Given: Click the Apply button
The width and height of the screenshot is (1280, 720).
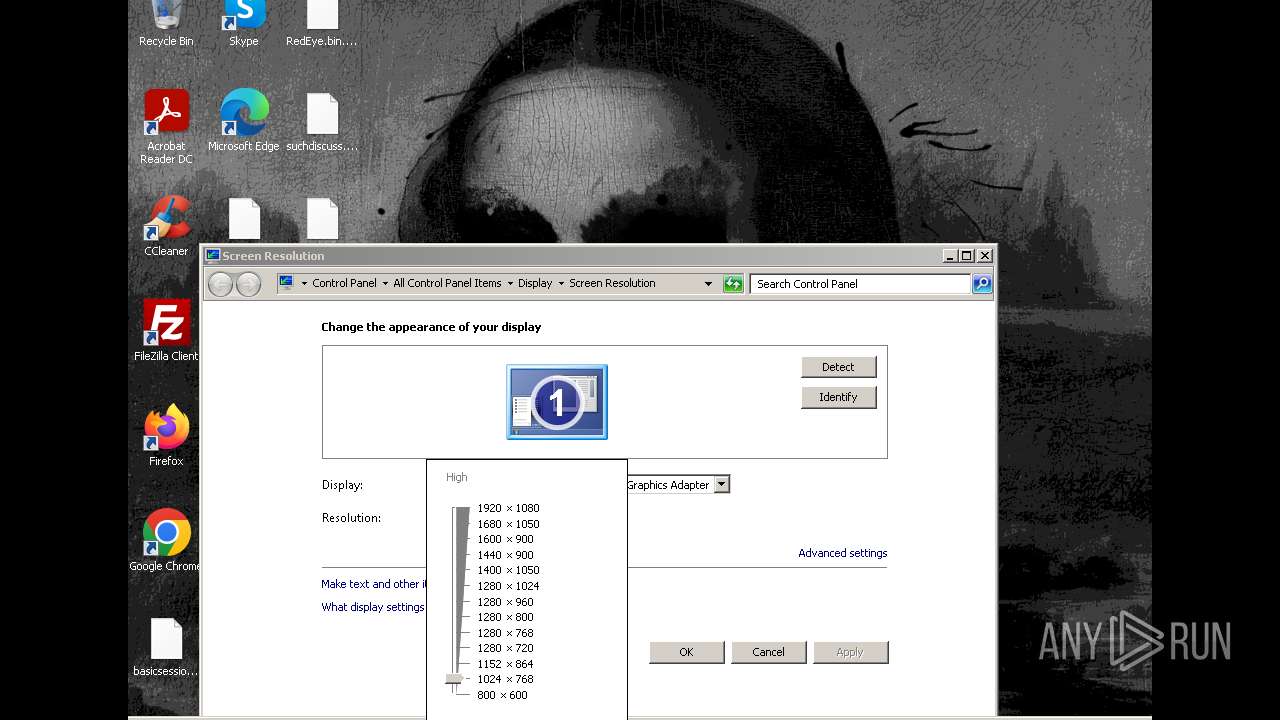Looking at the screenshot, I should tap(850, 652).
